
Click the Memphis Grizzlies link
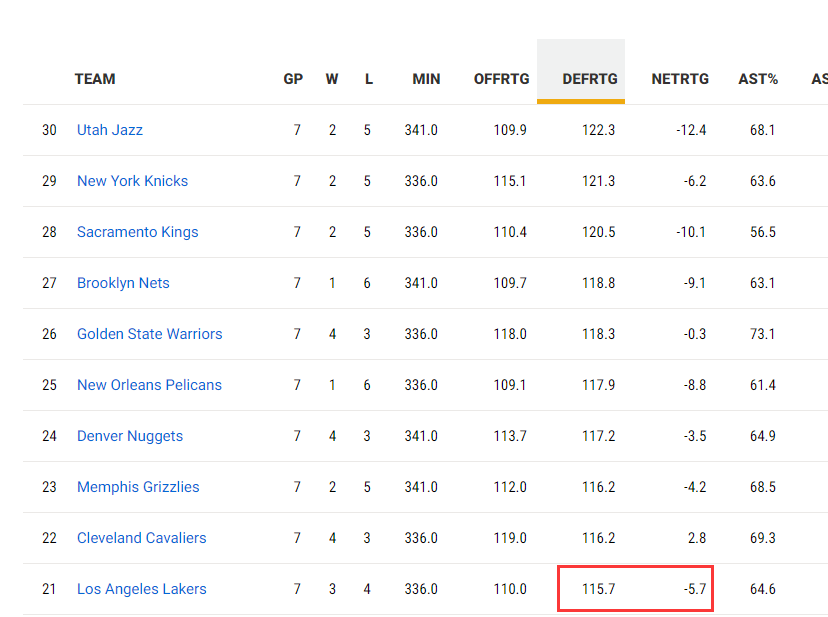pos(138,487)
